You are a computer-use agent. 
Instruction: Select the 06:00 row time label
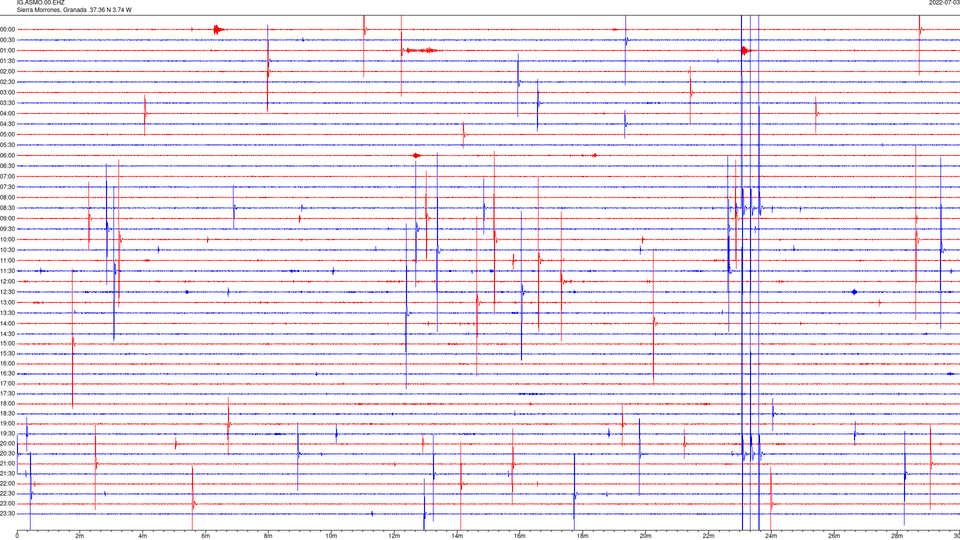(x=8, y=156)
